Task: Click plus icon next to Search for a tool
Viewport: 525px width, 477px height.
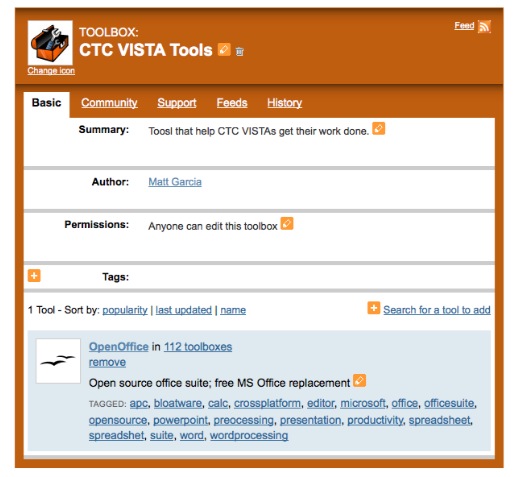Action: pyautogui.click(x=374, y=308)
